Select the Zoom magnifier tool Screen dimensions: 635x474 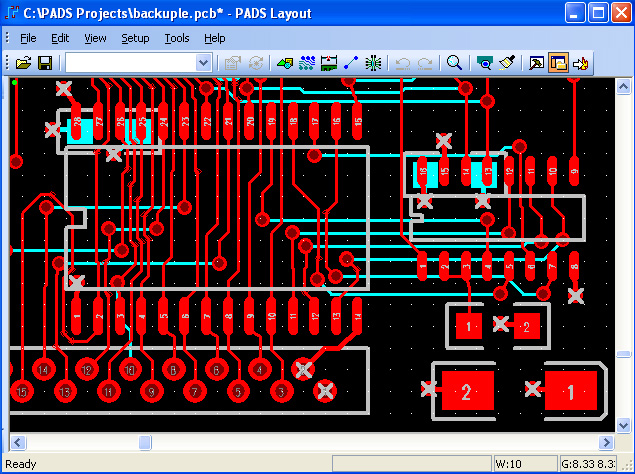(454, 63)
